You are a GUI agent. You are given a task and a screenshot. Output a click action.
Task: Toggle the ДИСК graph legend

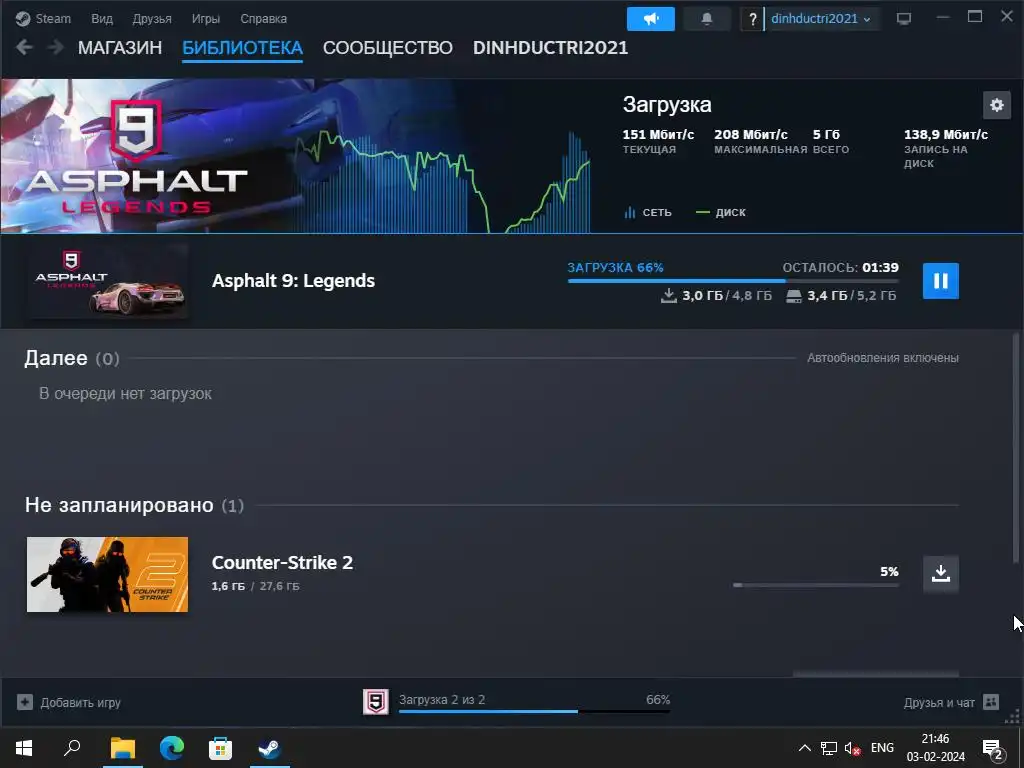[x=721, y=212]
